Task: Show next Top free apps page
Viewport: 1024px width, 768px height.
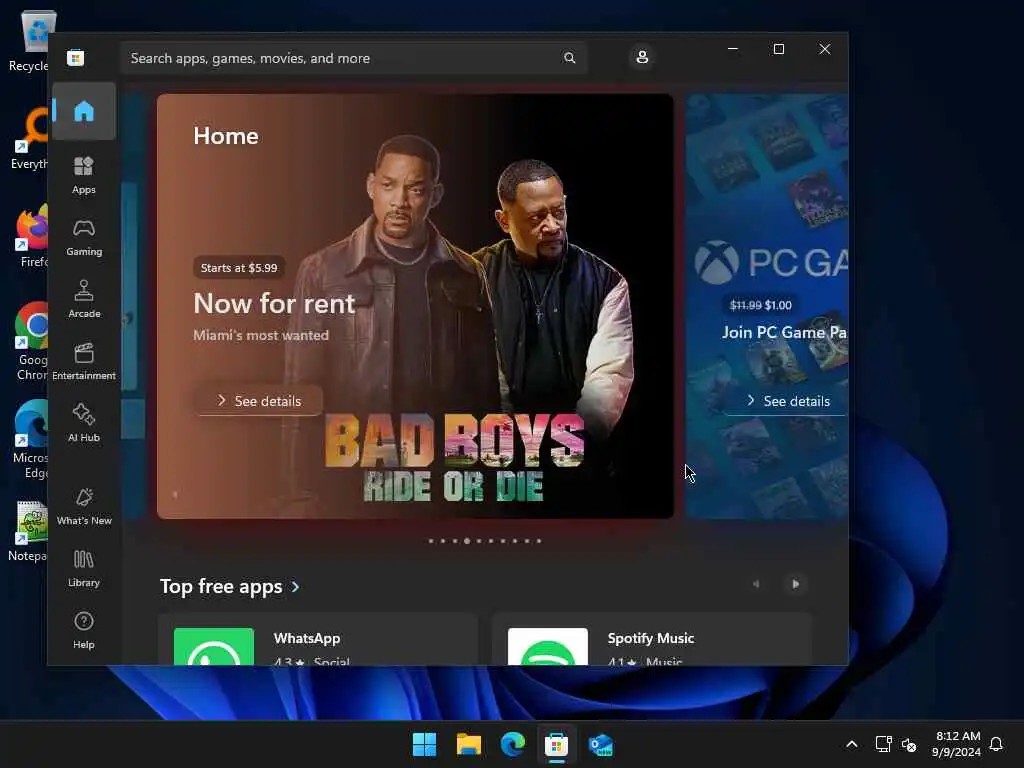Action: [795, 584]
